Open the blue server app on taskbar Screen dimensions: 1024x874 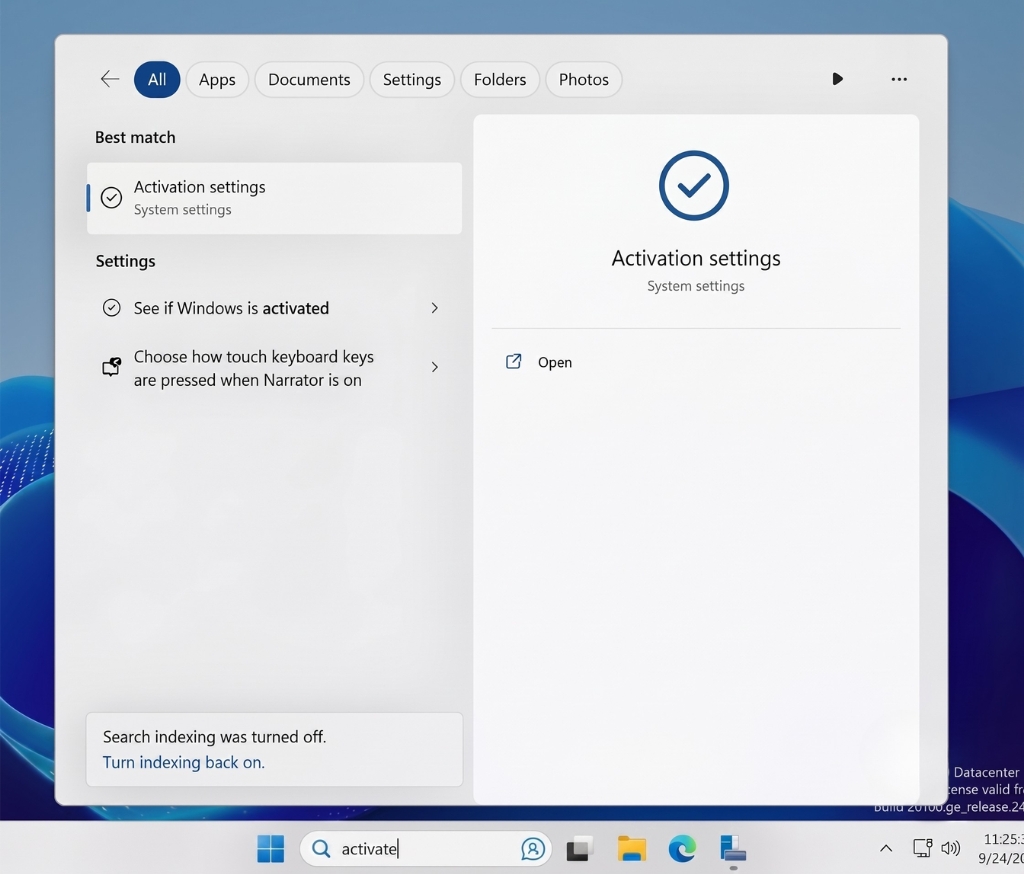click(x=733, y=849)
